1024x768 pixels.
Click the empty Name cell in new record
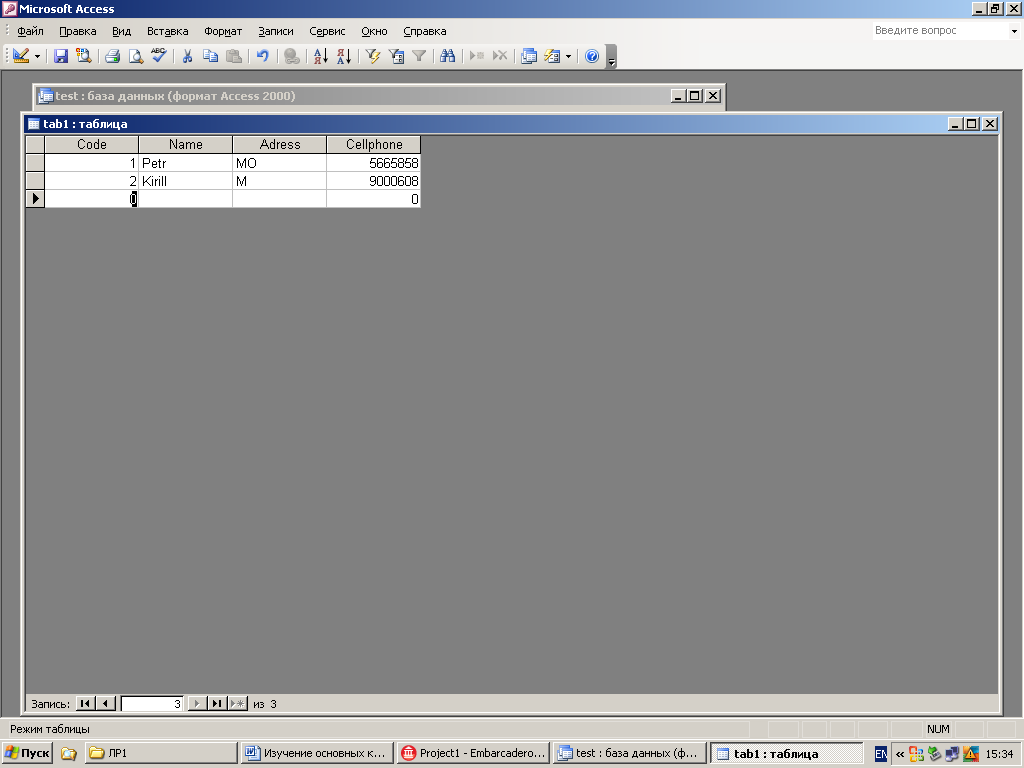(x=185, y=199)
